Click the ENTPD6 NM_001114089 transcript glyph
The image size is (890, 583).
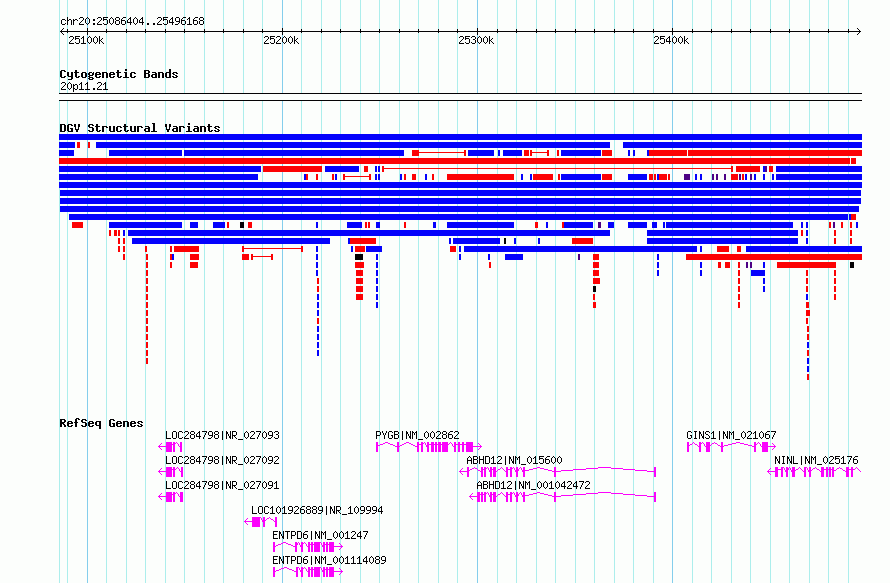coord(308,572)
